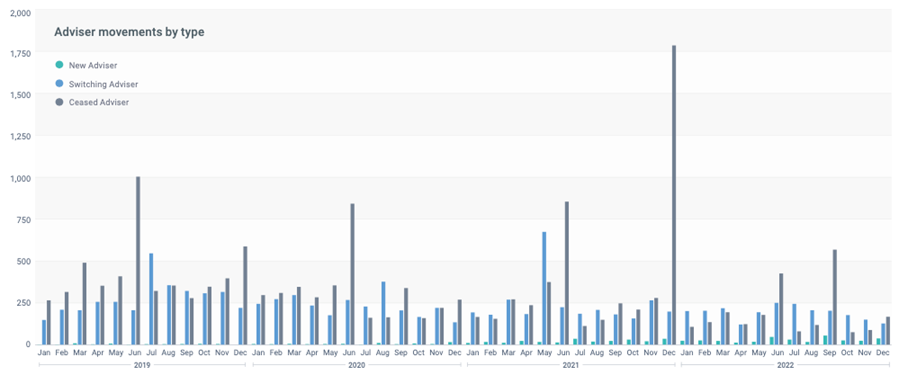This screenshot has width=908, height=385.
Task: Click the May label under 2021
Action: pos(544,353)
